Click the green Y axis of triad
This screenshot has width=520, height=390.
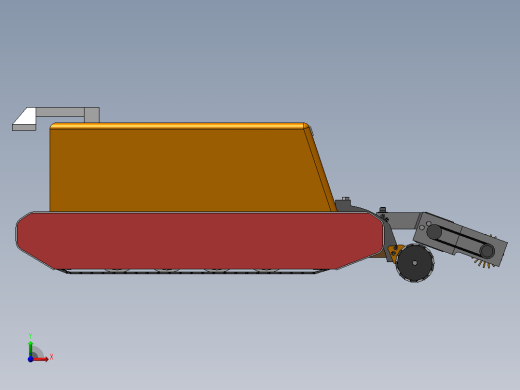click(30, 349)
